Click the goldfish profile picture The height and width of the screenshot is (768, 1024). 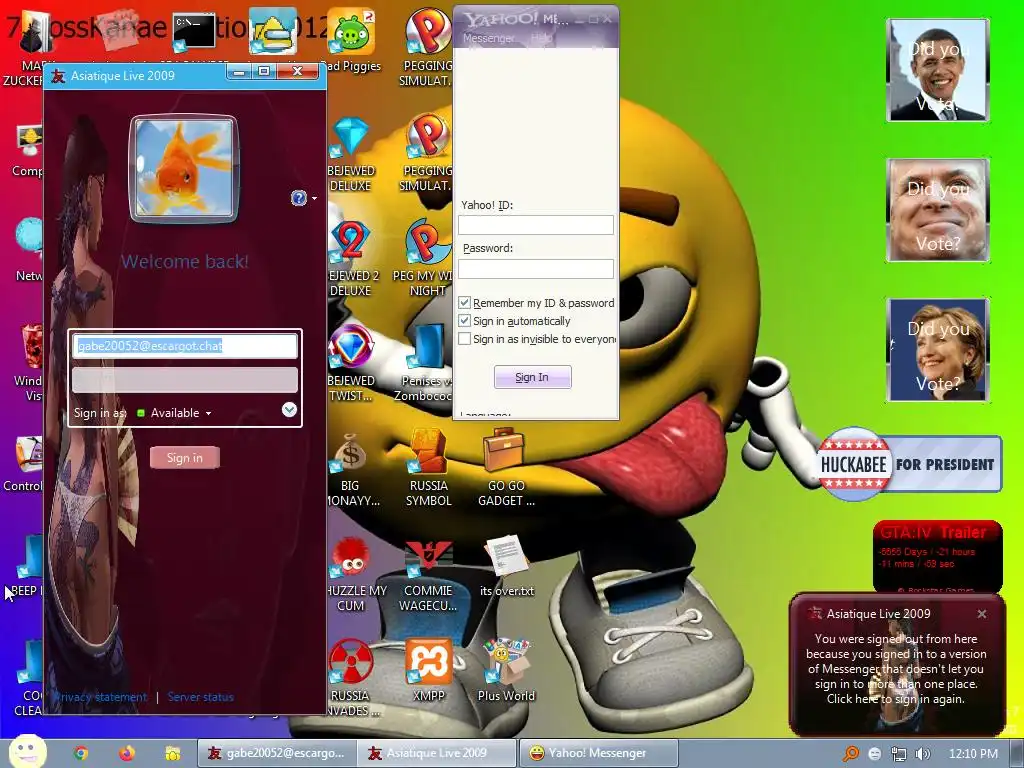click(x=184, y=168)
